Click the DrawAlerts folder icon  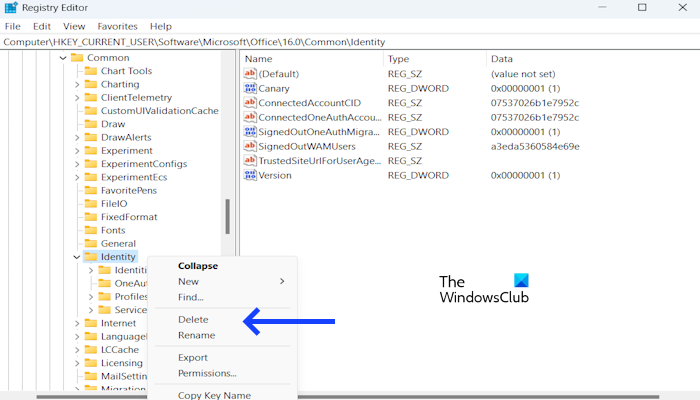coord(91,137)
